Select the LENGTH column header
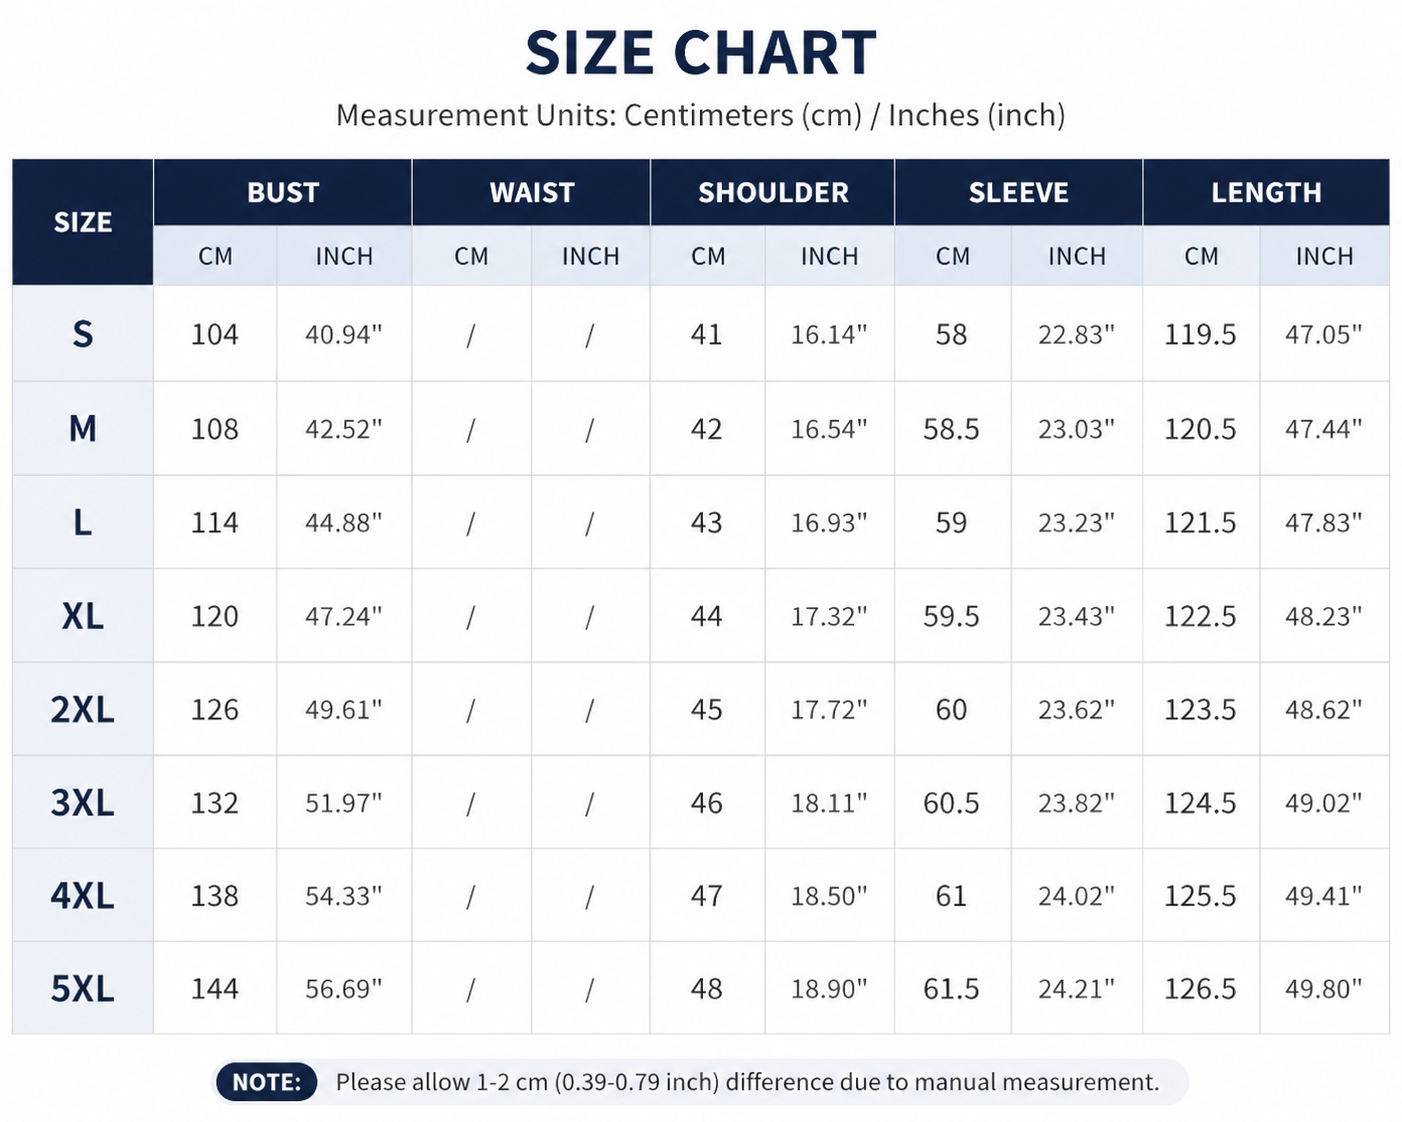The width and height of the screenshot is (1402, 1122). click(1266, 192)
